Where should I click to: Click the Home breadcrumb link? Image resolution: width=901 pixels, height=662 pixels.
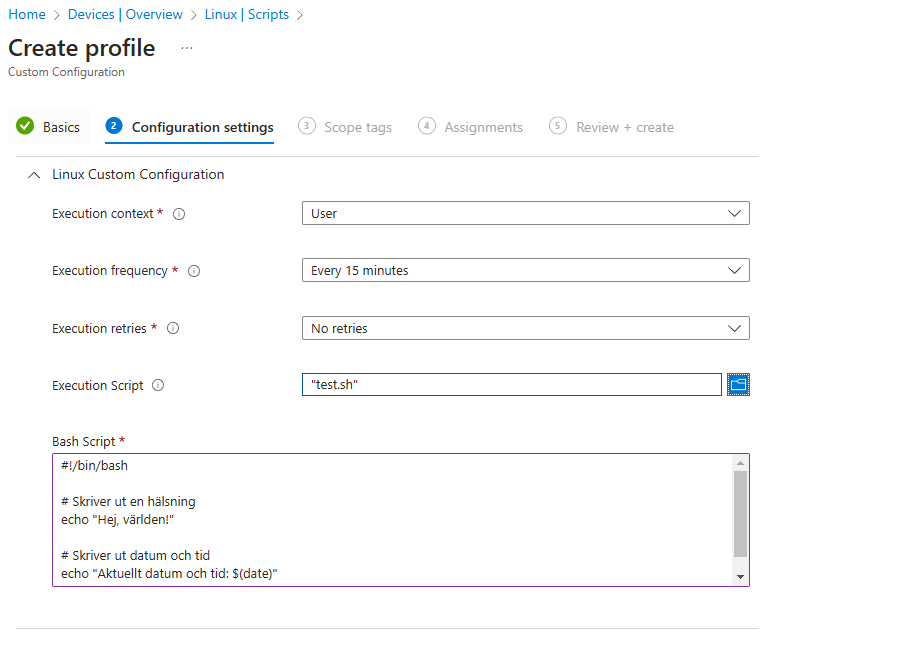(x=27, y=15)
